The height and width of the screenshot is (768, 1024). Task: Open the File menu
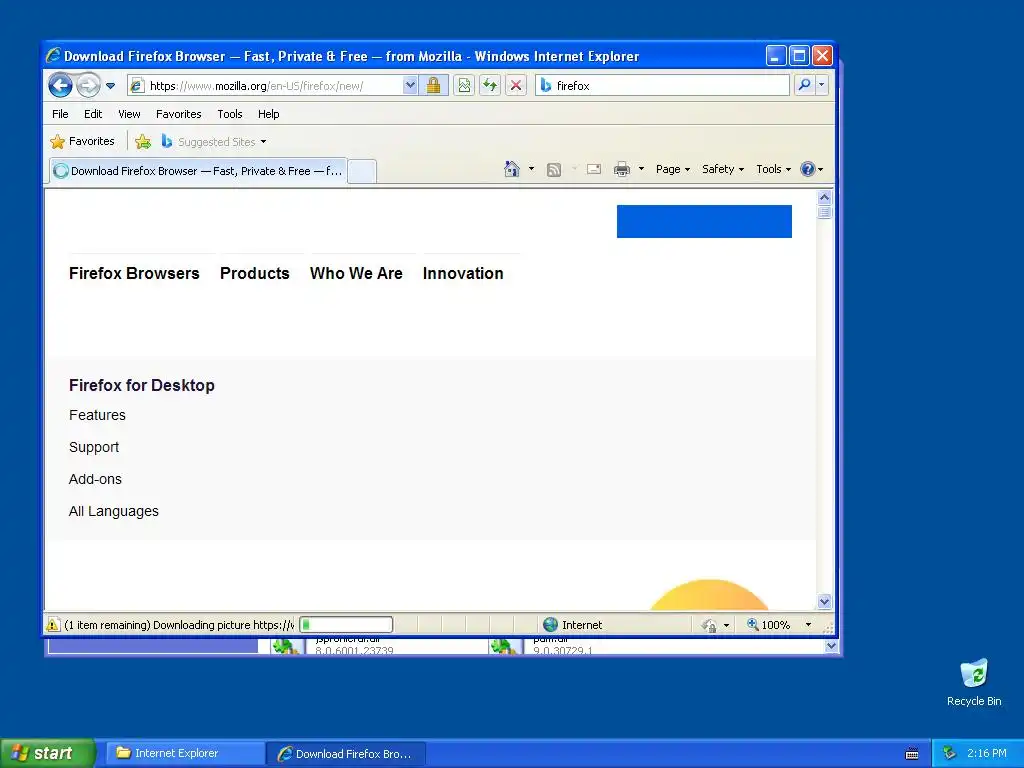(60, 114)
